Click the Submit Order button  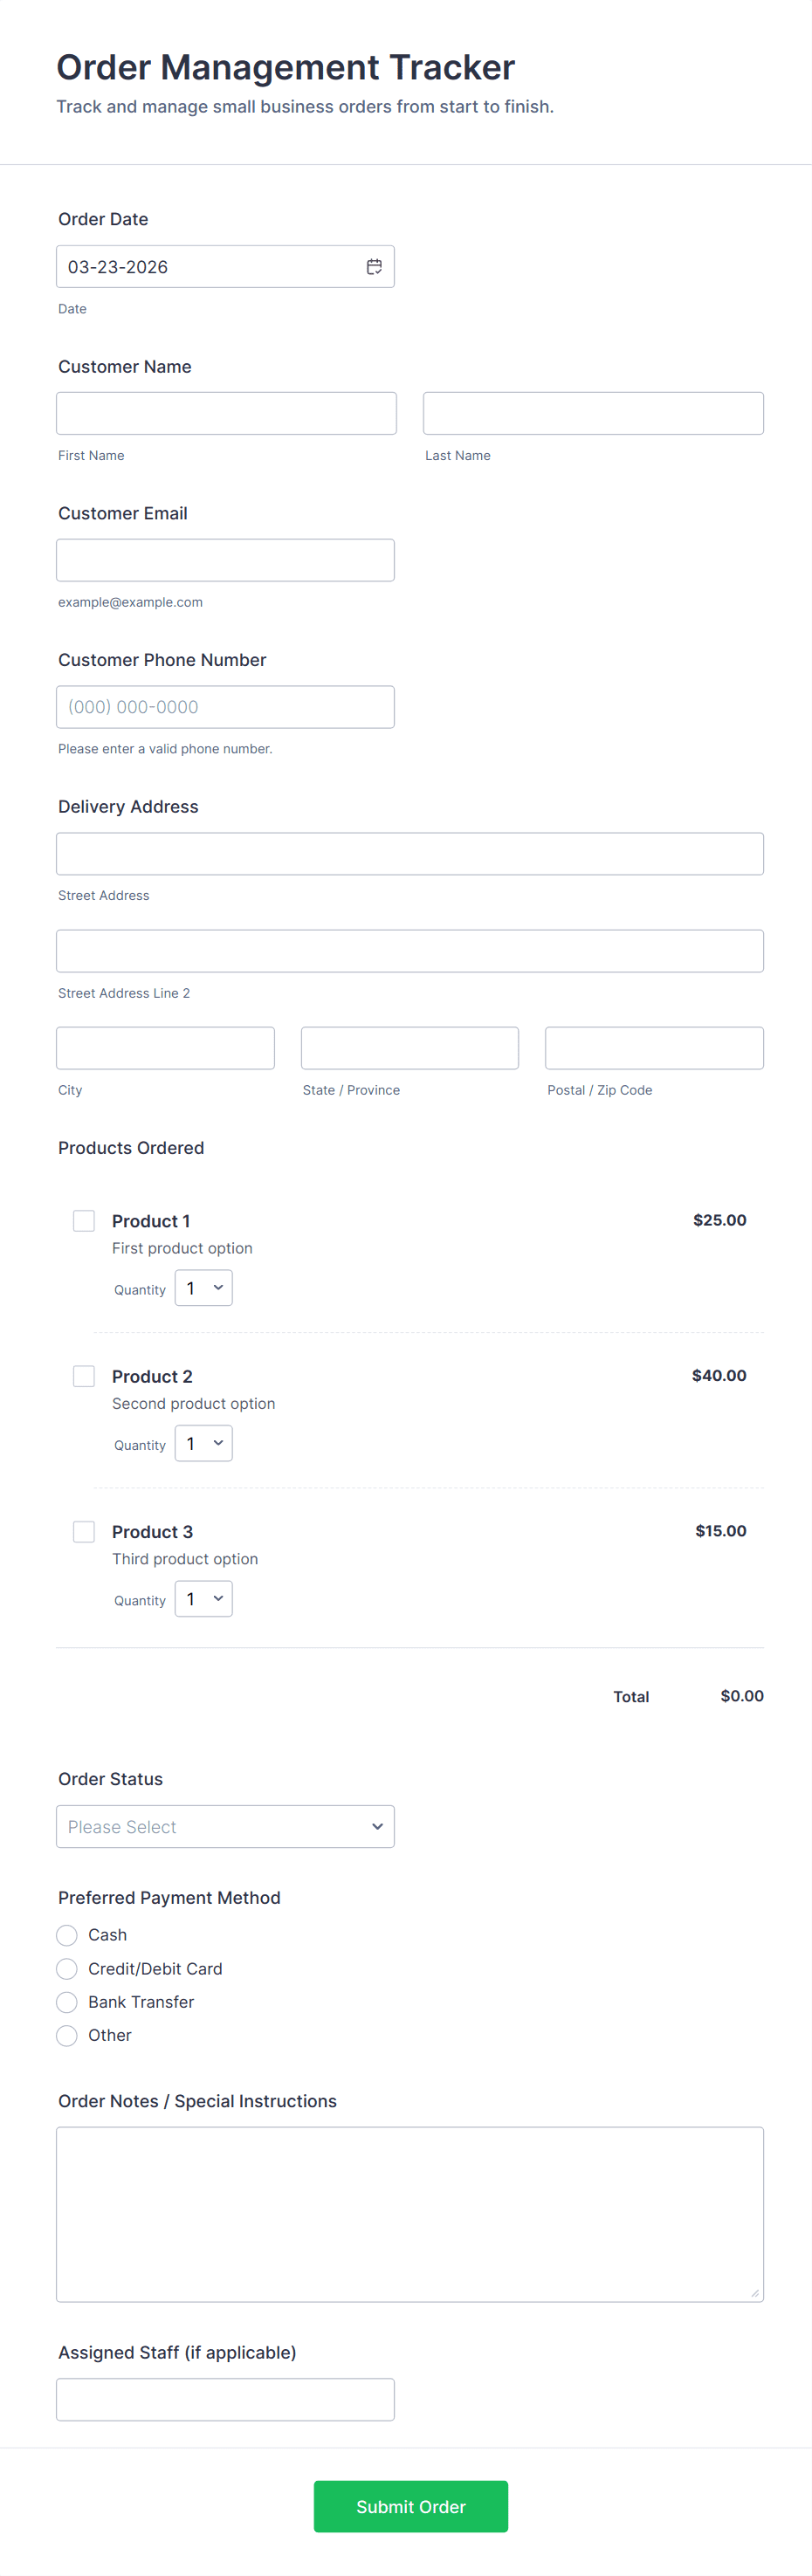pos(410,2506)
